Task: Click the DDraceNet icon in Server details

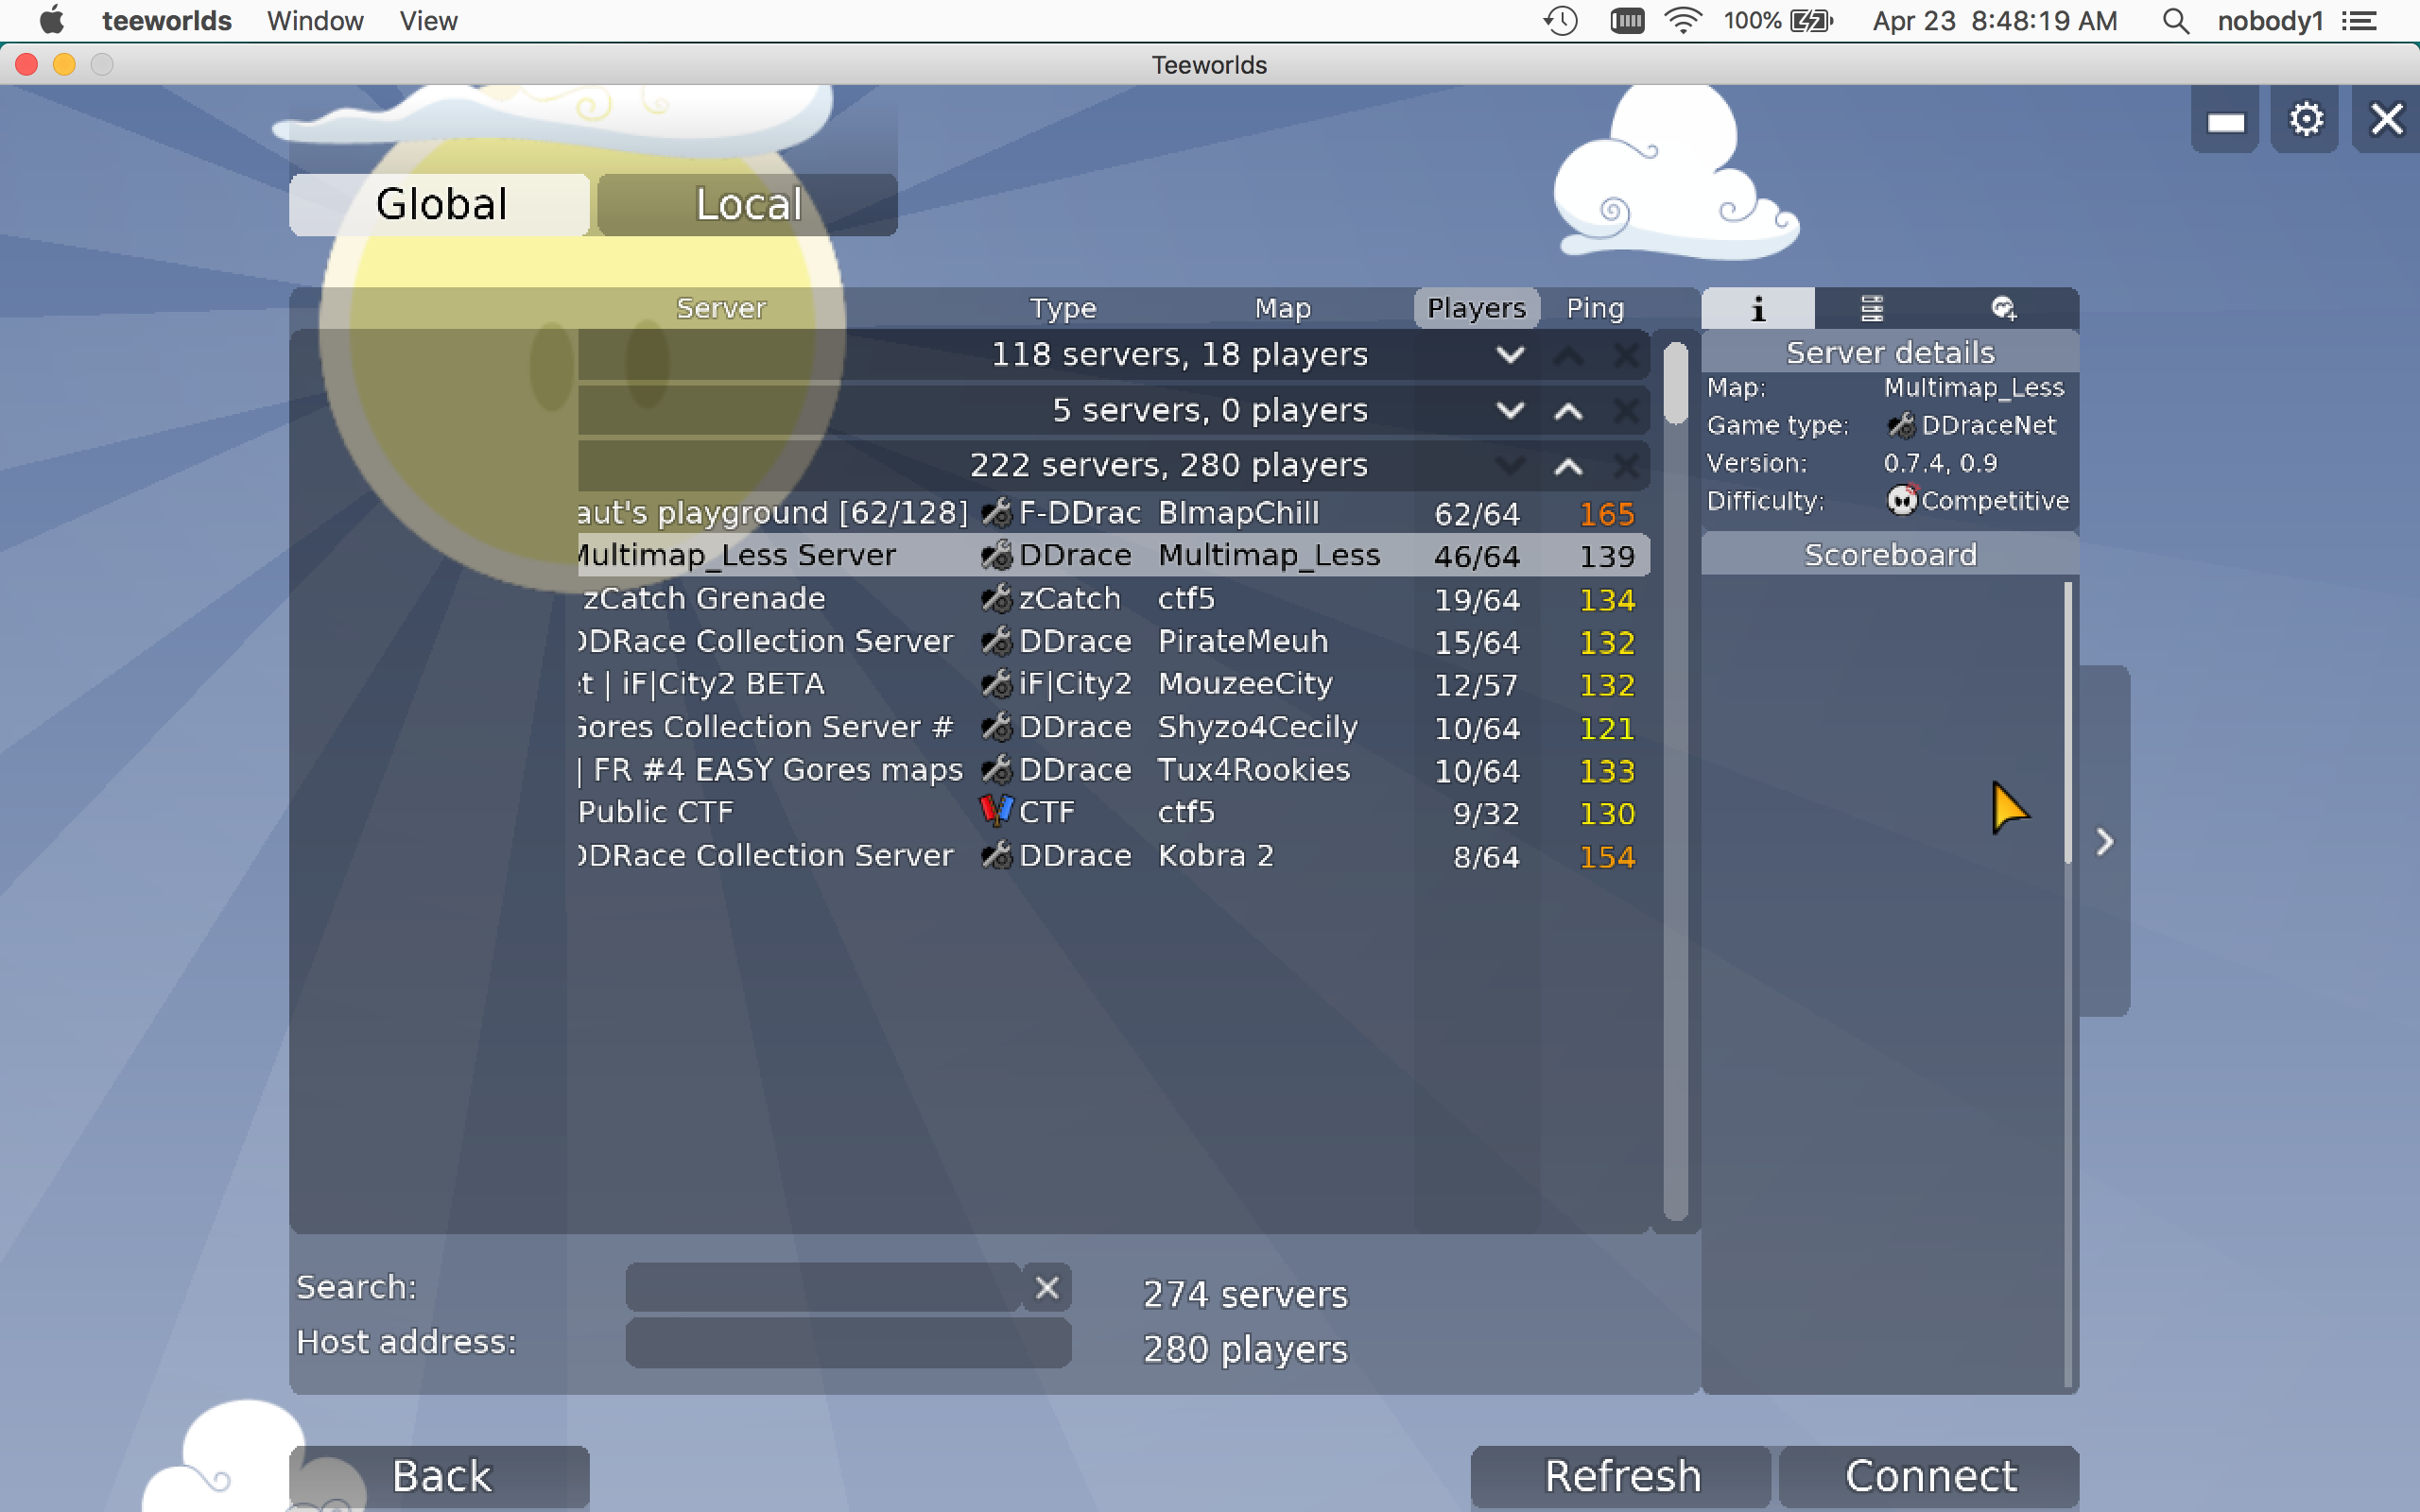Action: 1901,426
